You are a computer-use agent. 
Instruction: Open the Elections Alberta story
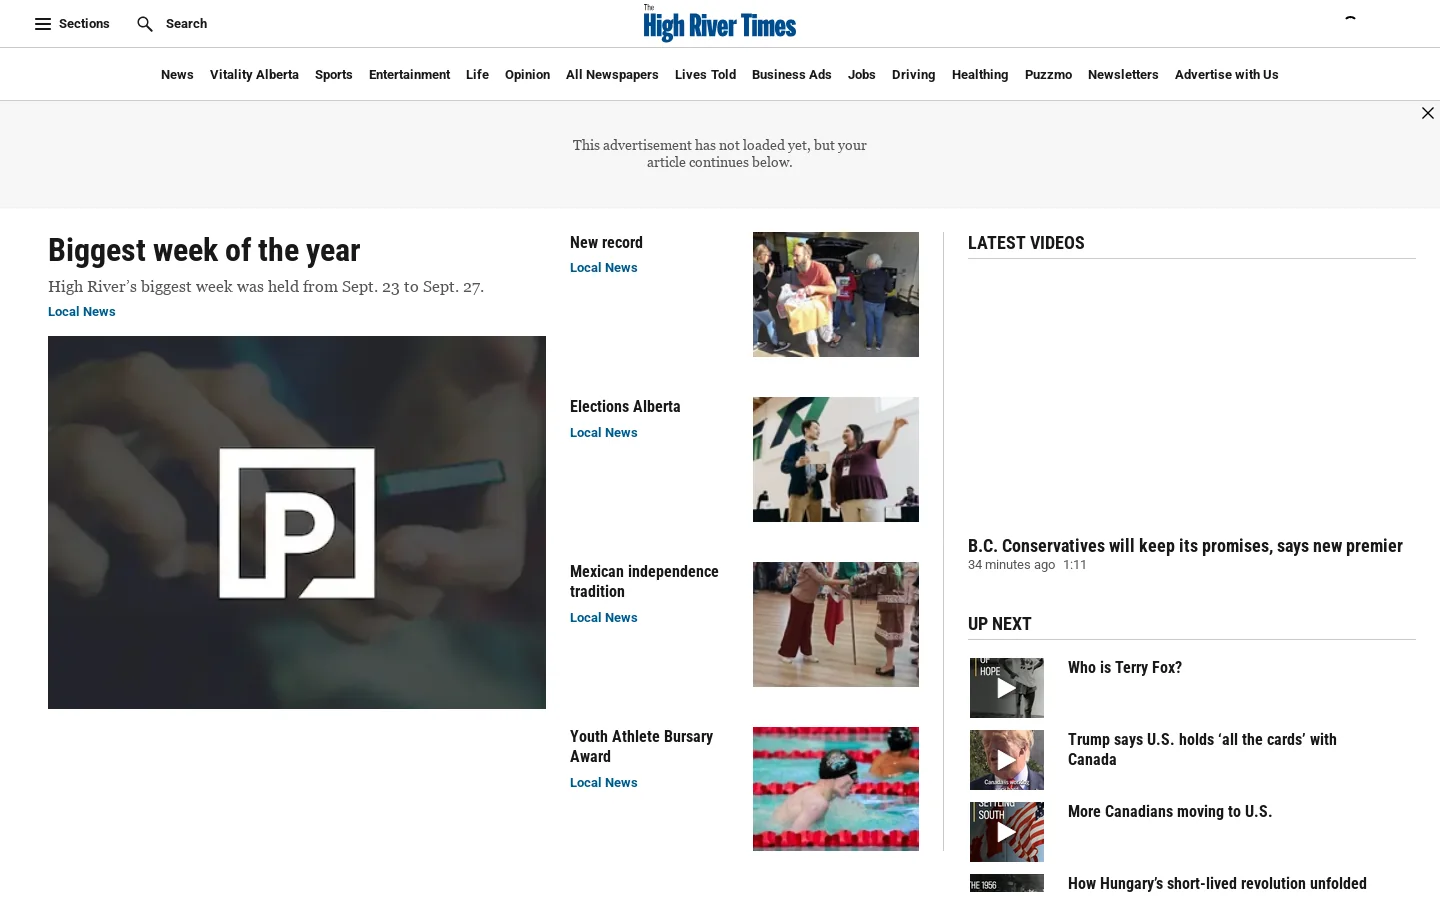point(625,407)
